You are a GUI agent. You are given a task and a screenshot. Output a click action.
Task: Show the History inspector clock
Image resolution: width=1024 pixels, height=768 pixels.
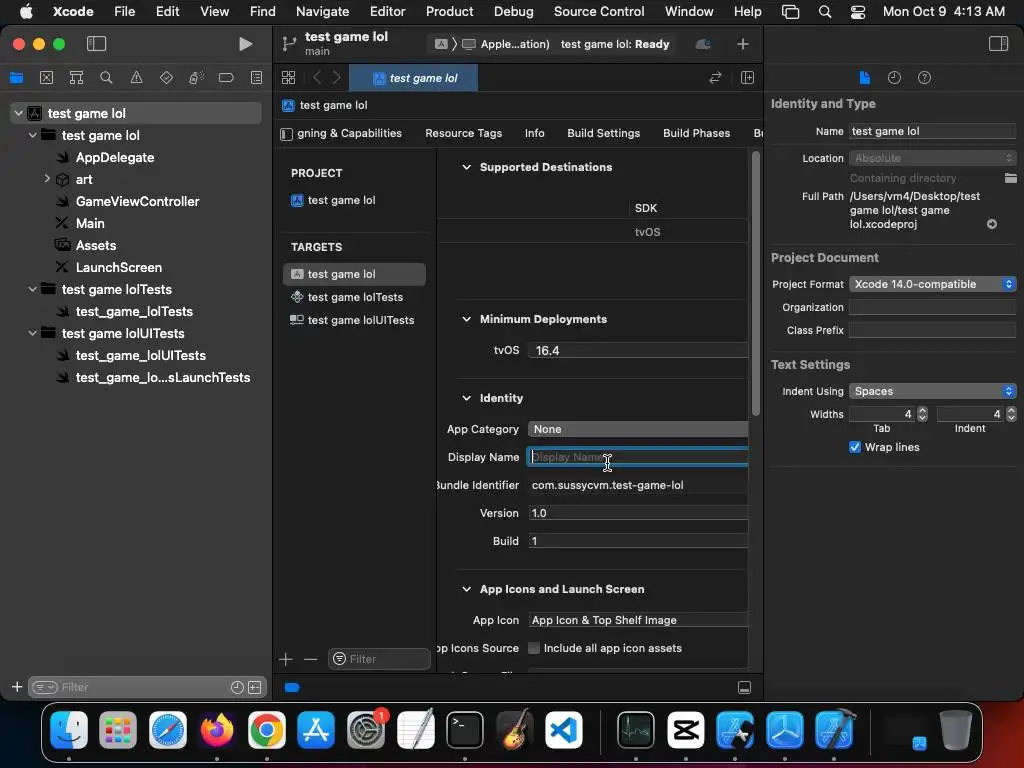(x=894, y=78)
